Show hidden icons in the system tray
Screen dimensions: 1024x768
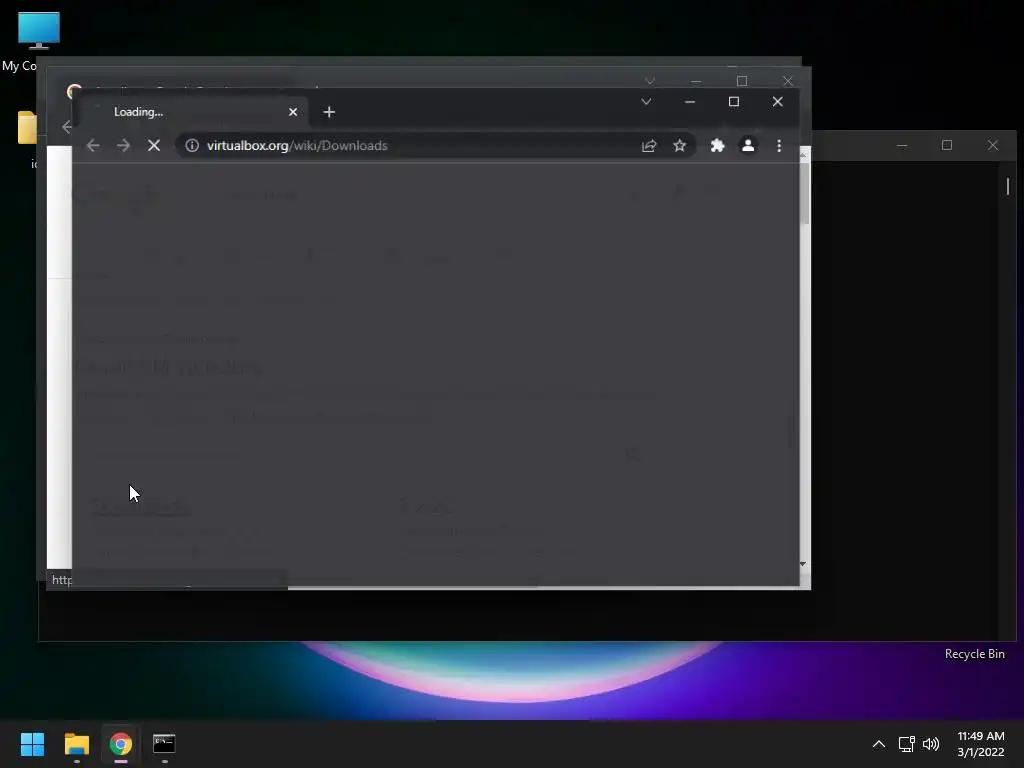pos(879,744)
